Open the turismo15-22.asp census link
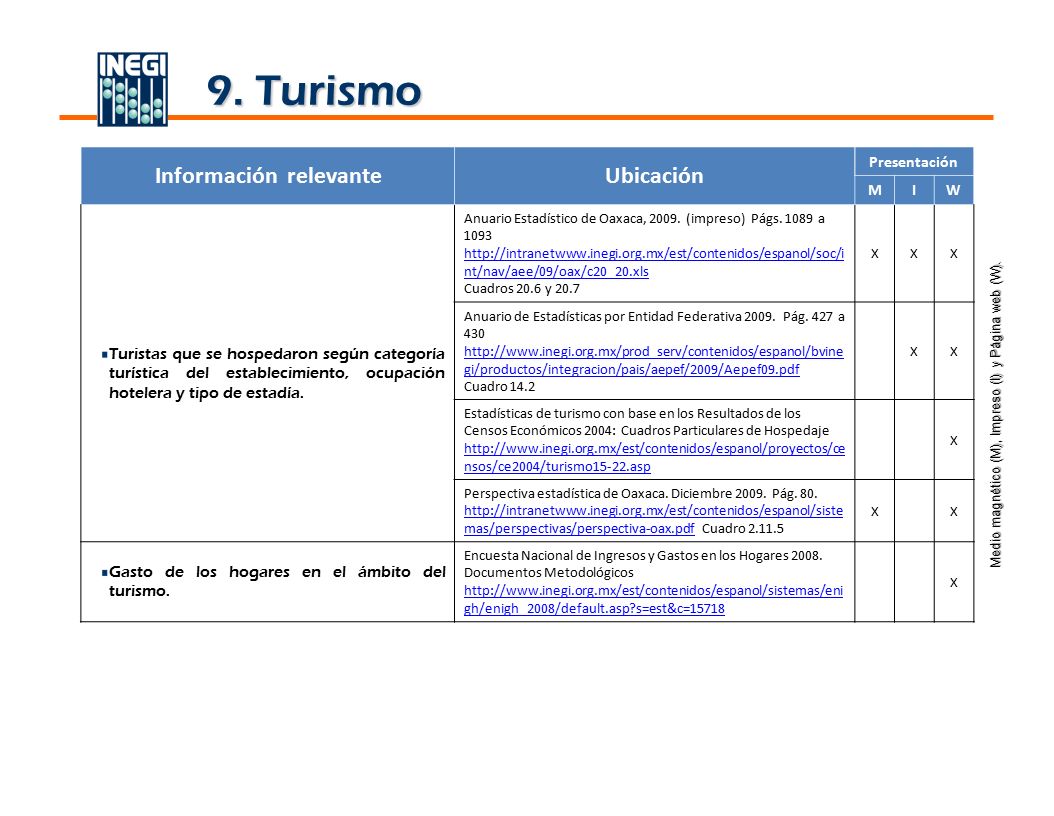This screenshot has width=1054, height=816. coord(654,458)
